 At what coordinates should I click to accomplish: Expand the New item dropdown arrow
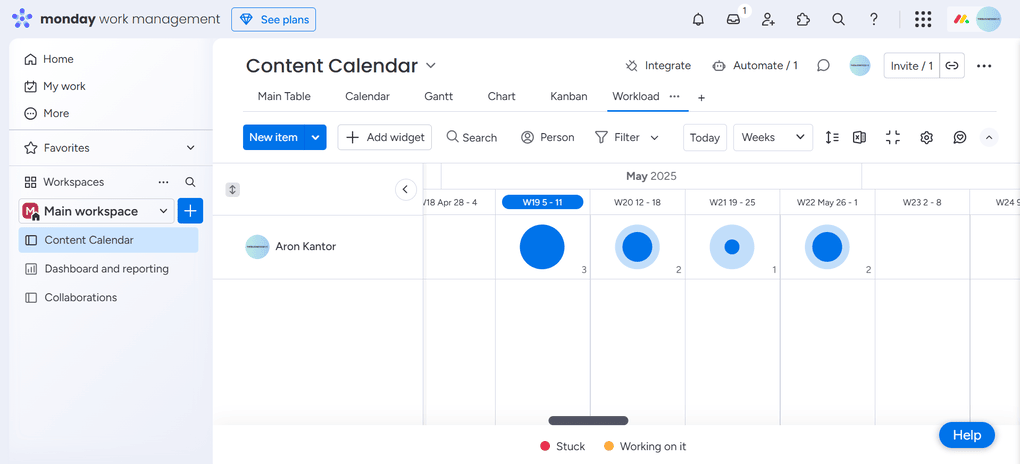pyautogui.click(x=316, y=137)
